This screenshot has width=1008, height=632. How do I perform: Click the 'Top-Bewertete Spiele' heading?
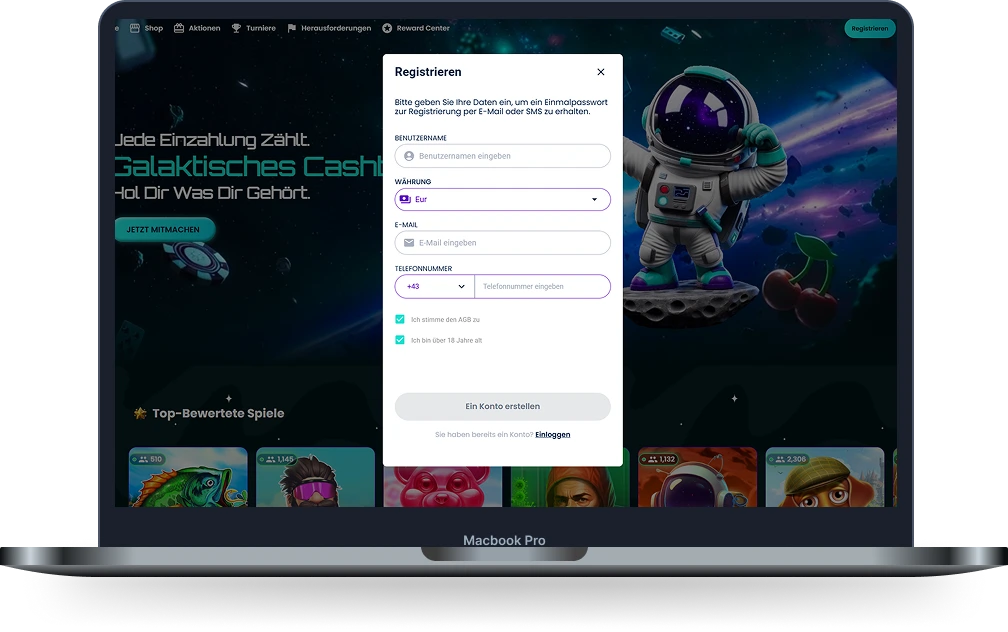218,413
